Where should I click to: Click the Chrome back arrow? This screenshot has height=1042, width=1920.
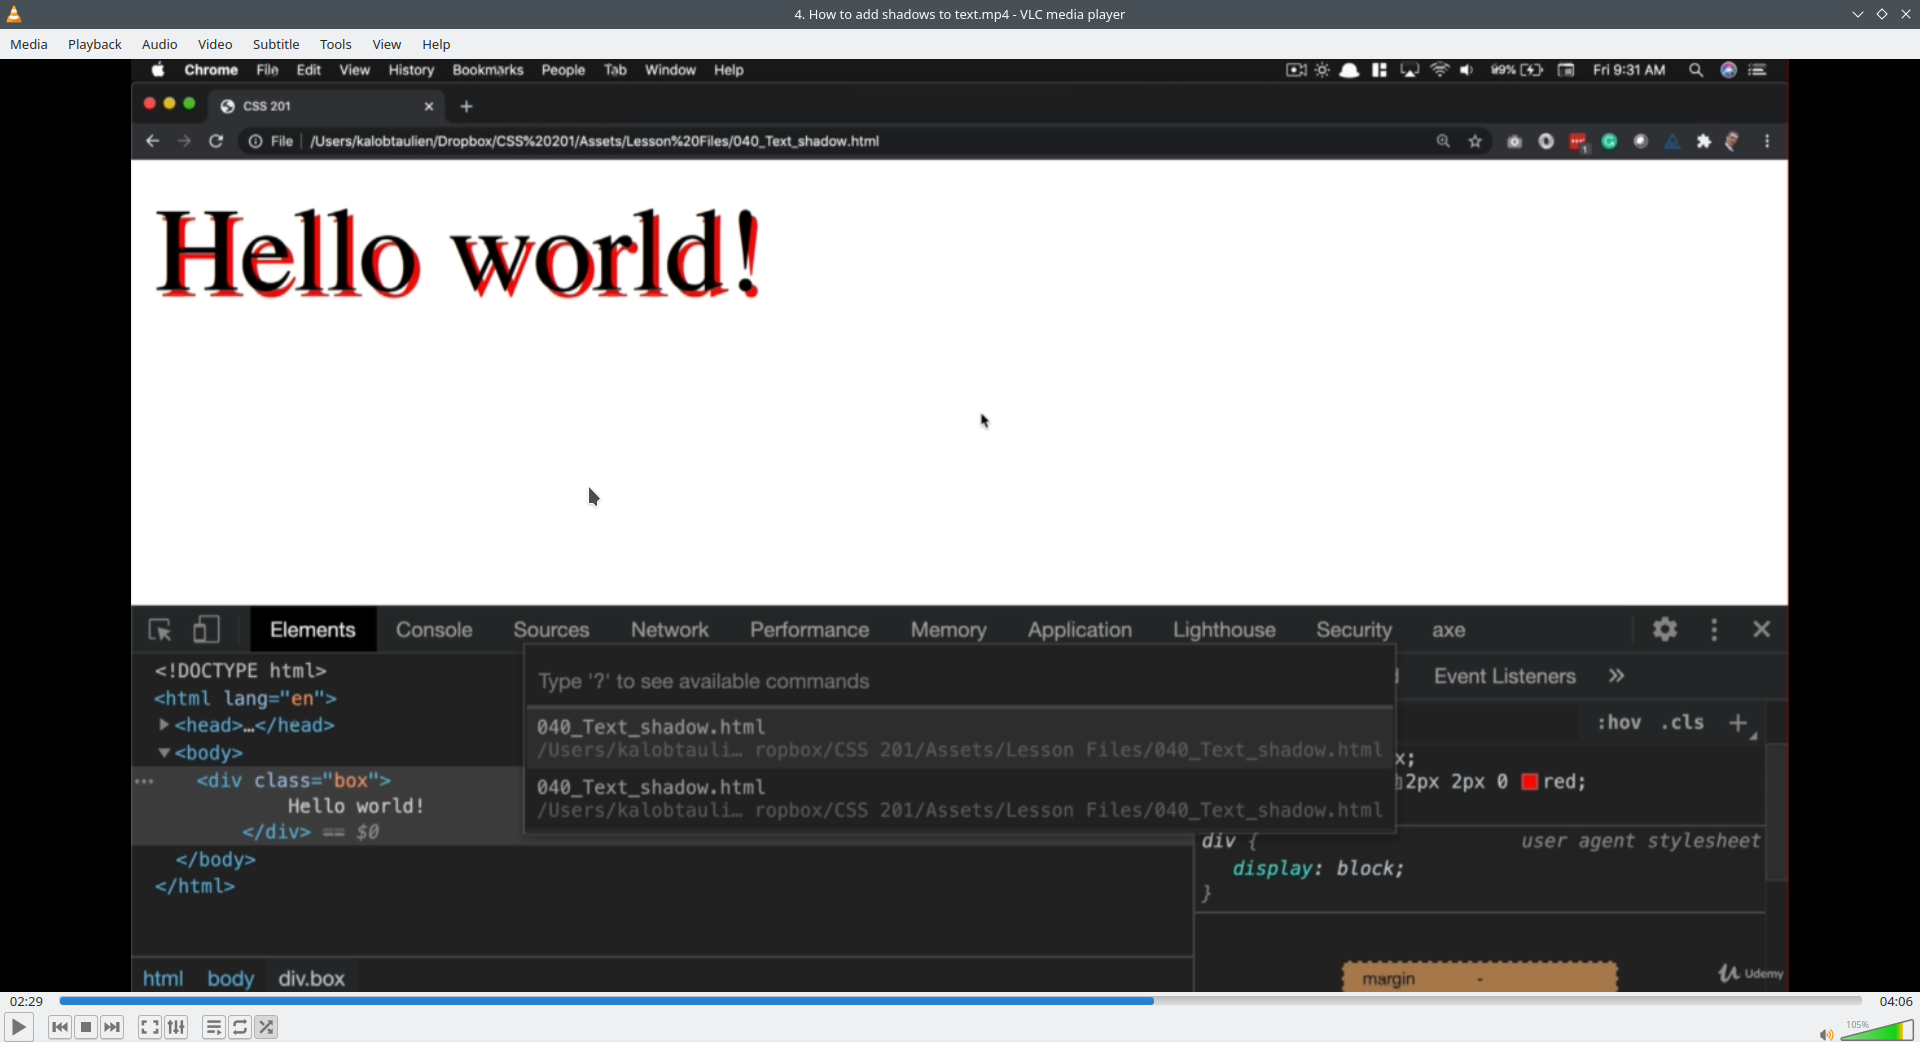click(152, 141)
